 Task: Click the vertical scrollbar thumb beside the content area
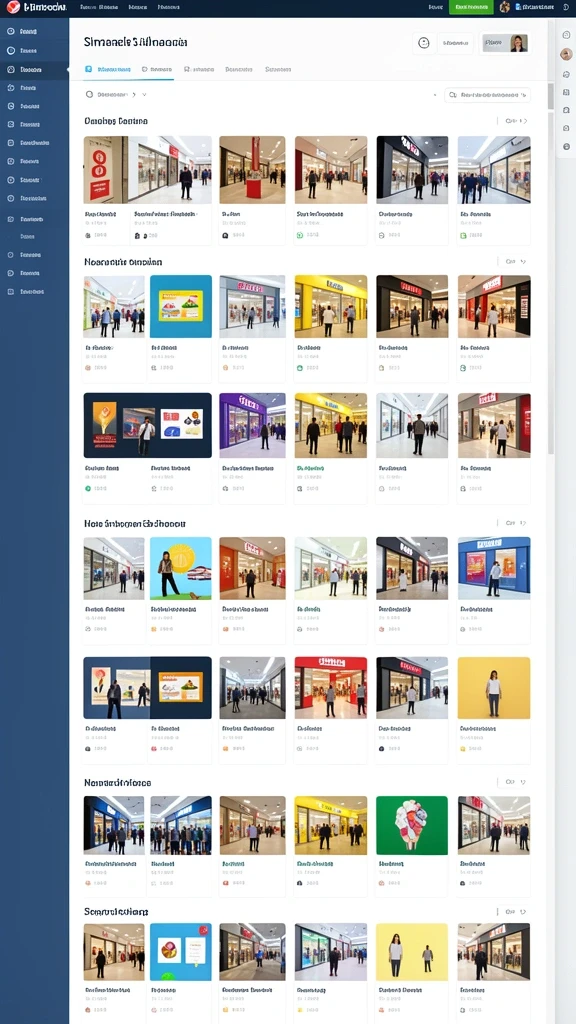551,97
